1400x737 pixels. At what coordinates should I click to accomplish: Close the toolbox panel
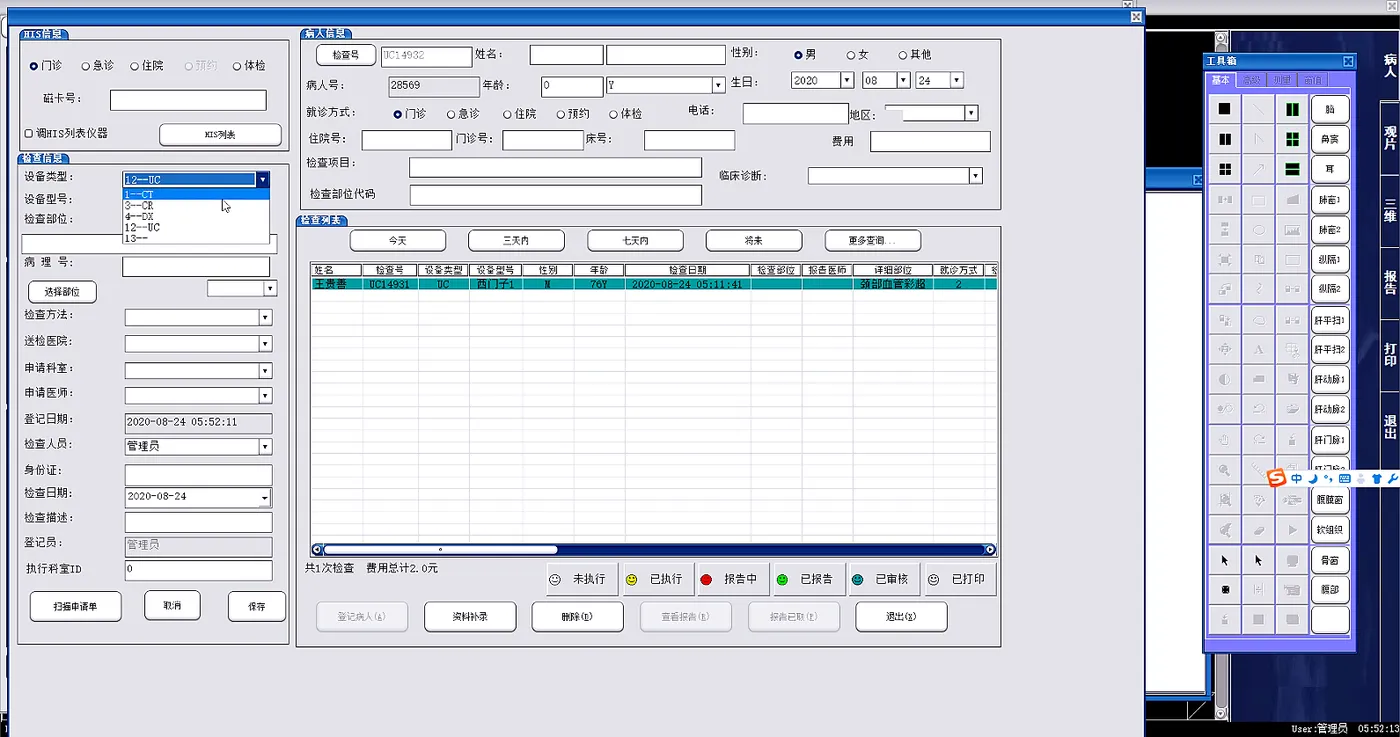(x=1348, y=61)
